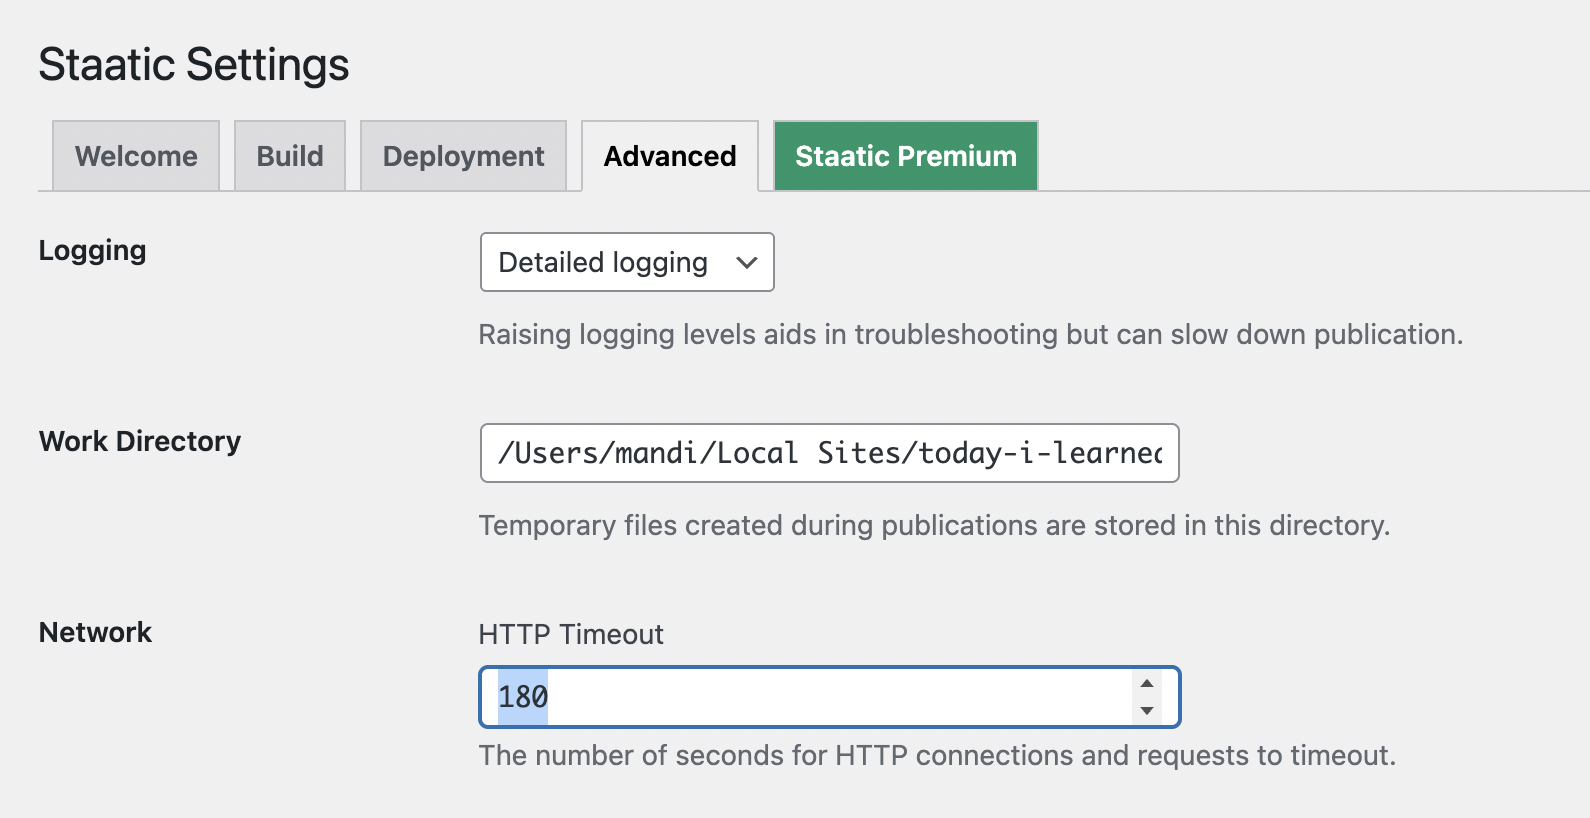
Task: Click the Network section label
Action: [95, 632]
